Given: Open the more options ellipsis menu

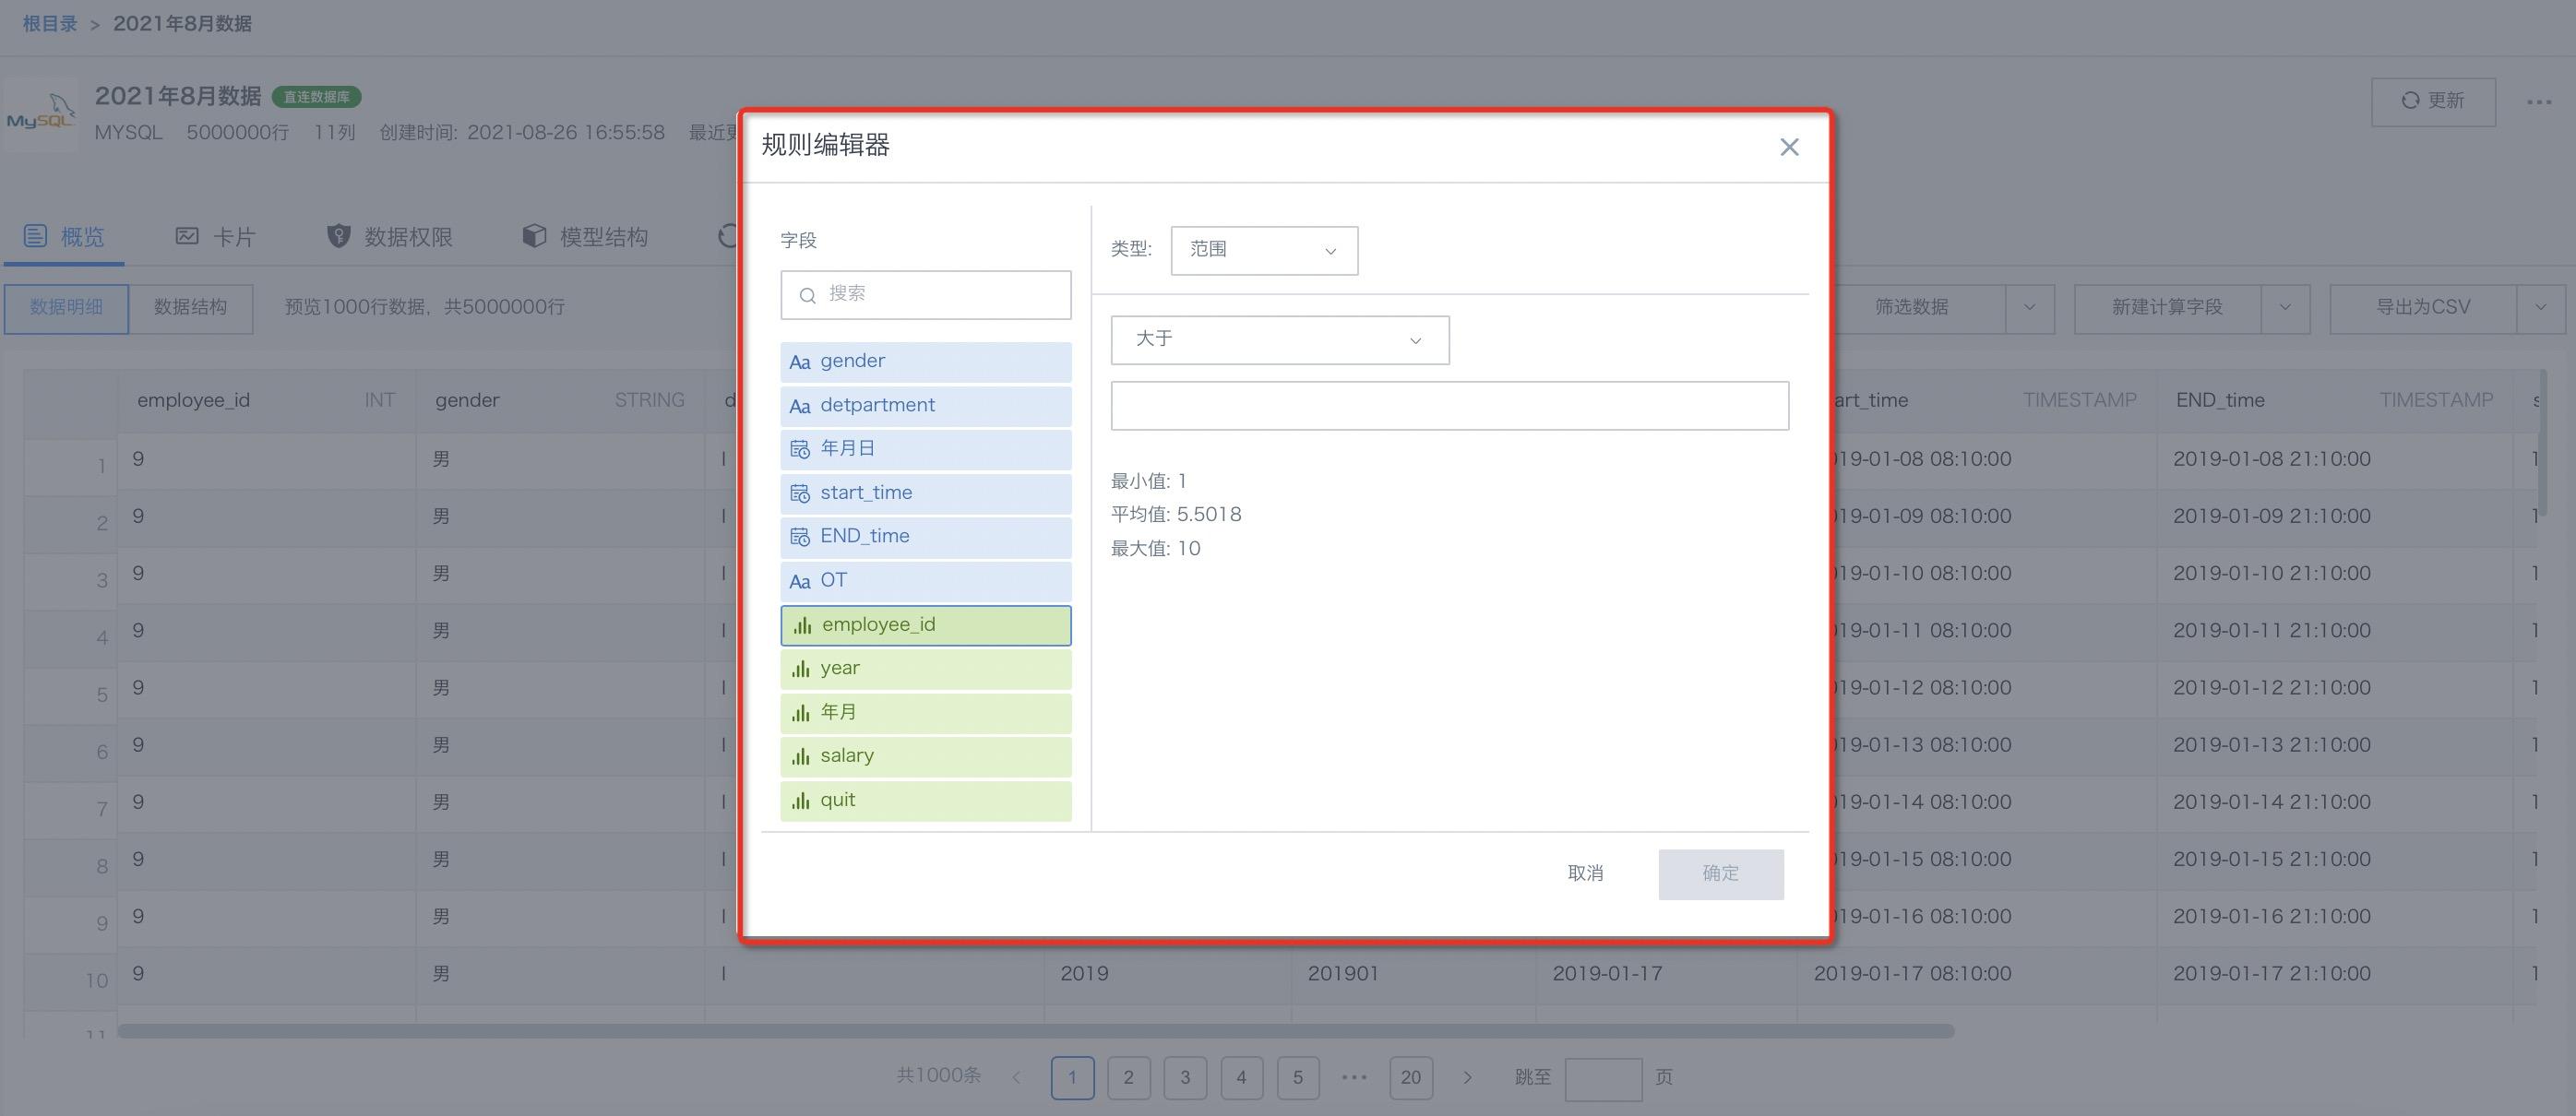Looking at the screenshot, I should pyautogui.click(x=2538, y=102).
